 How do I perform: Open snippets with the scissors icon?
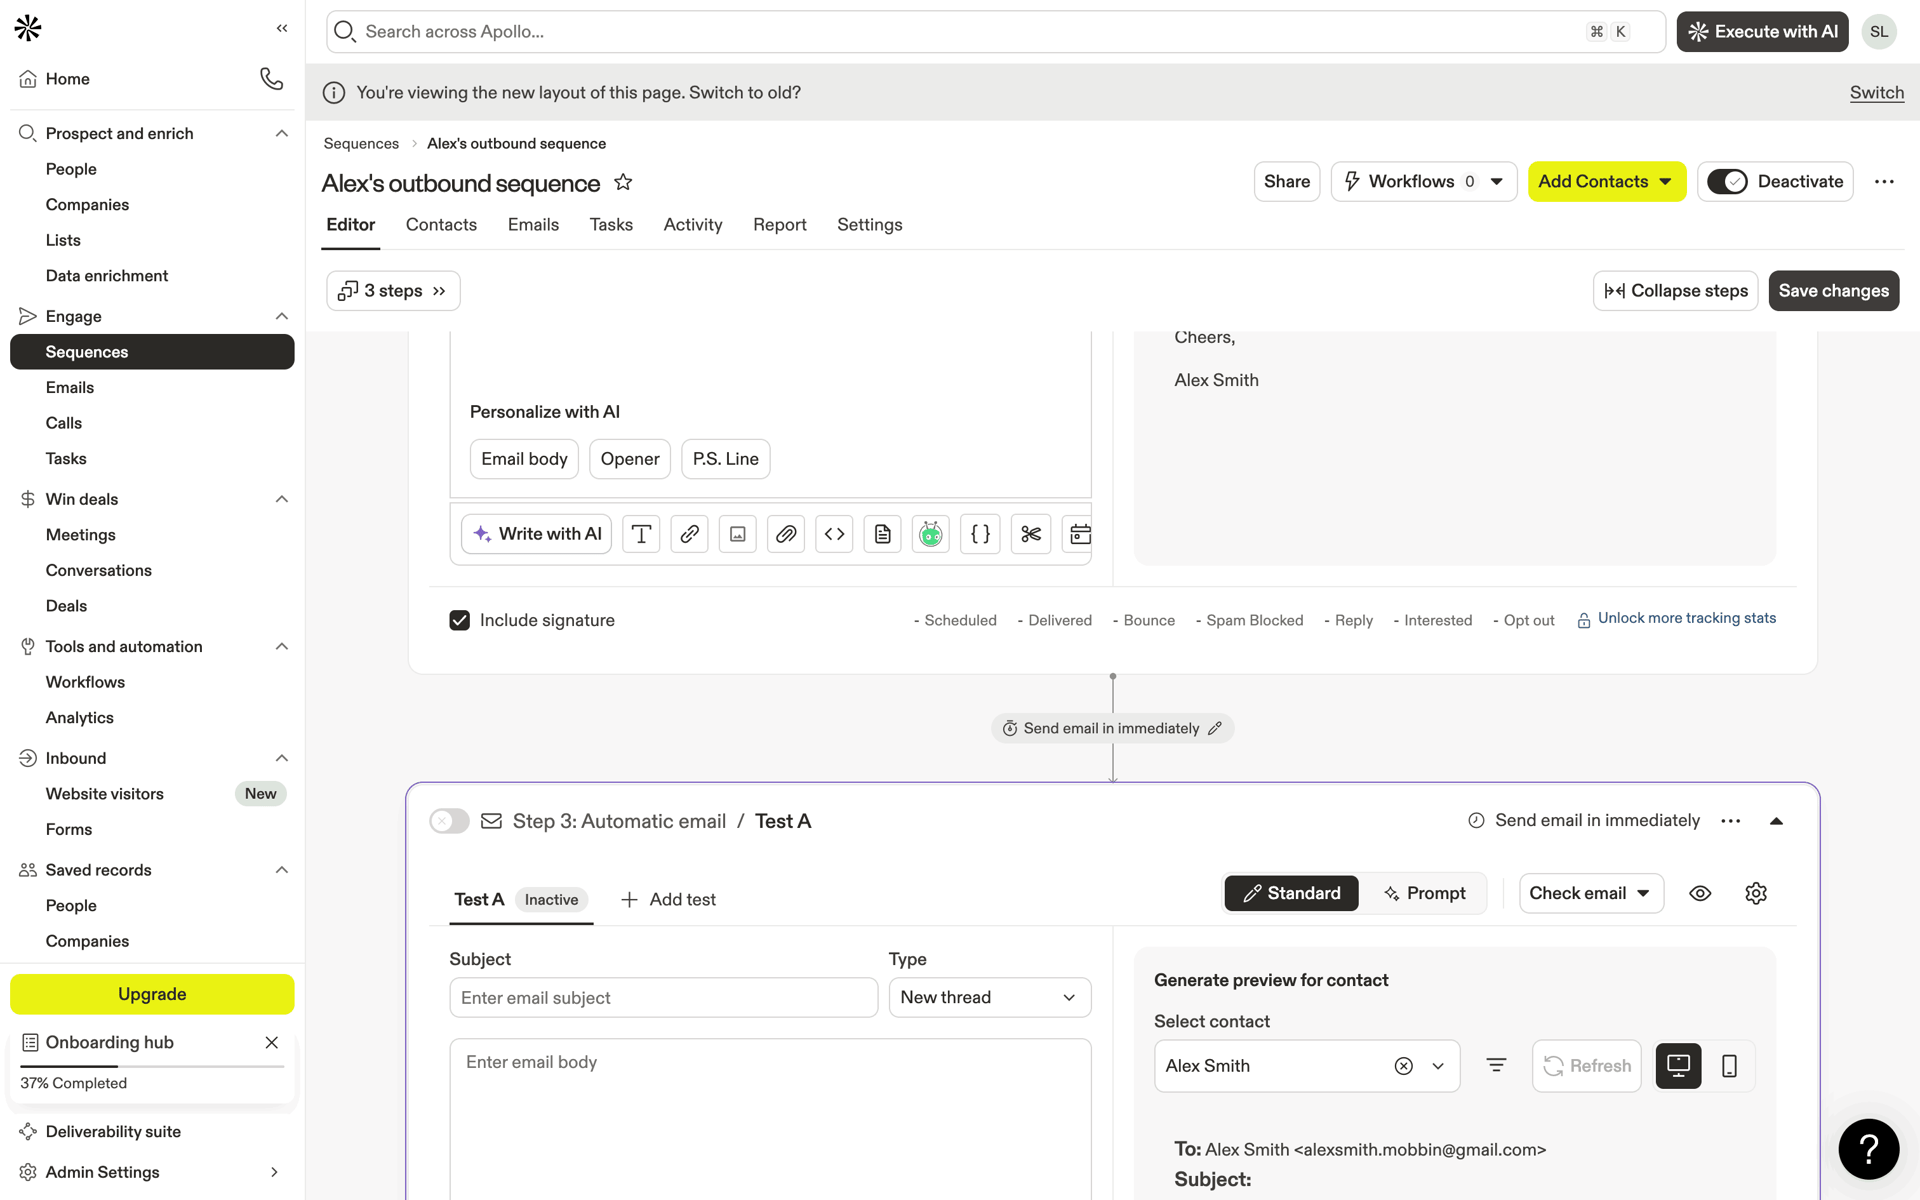[1031, 534]
